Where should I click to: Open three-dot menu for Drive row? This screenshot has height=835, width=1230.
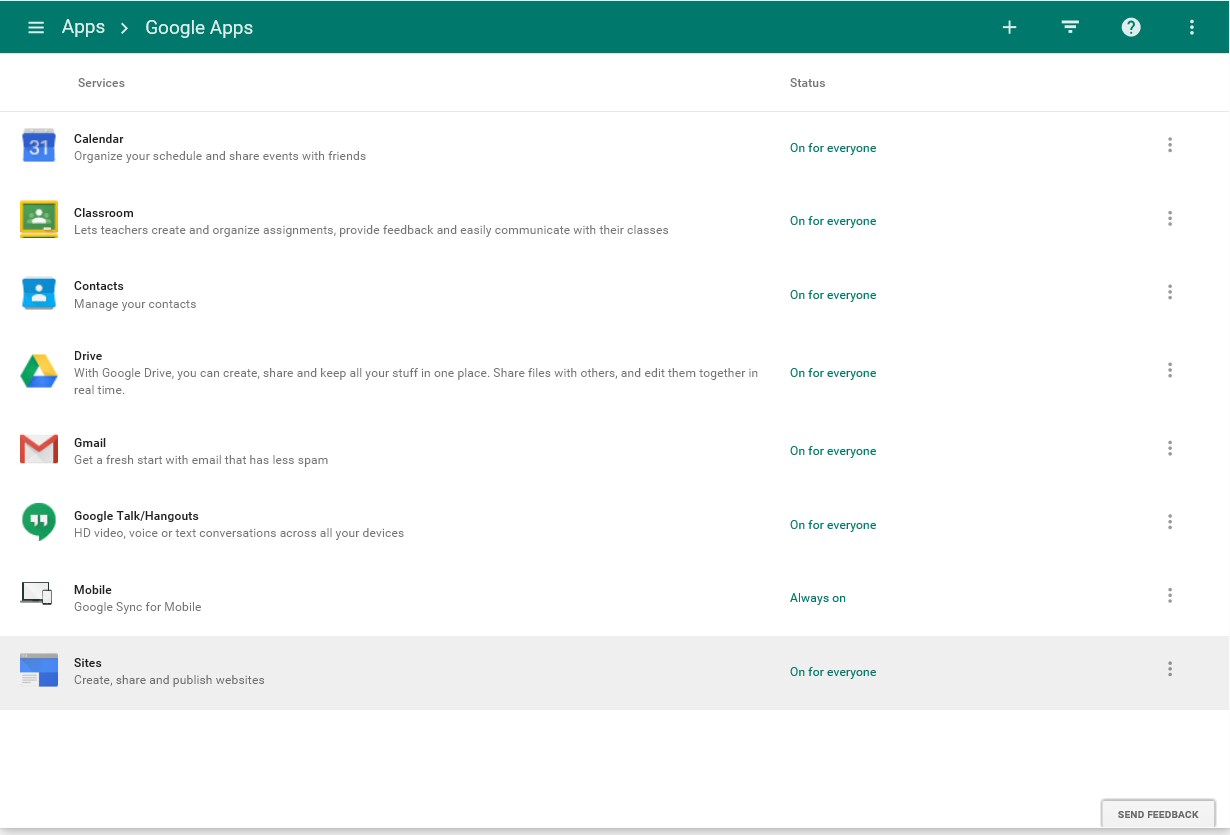[1170, 370]
